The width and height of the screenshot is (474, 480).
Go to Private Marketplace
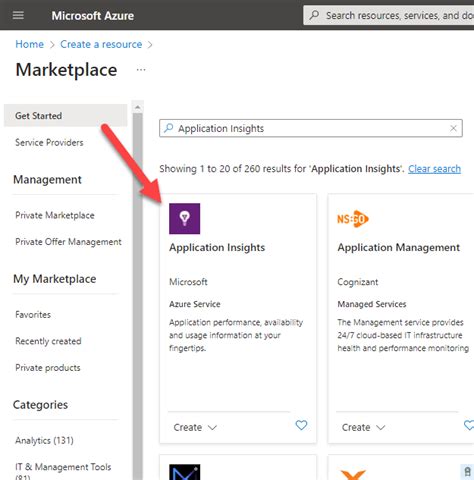pyautogui.click(x=55, y=215)
